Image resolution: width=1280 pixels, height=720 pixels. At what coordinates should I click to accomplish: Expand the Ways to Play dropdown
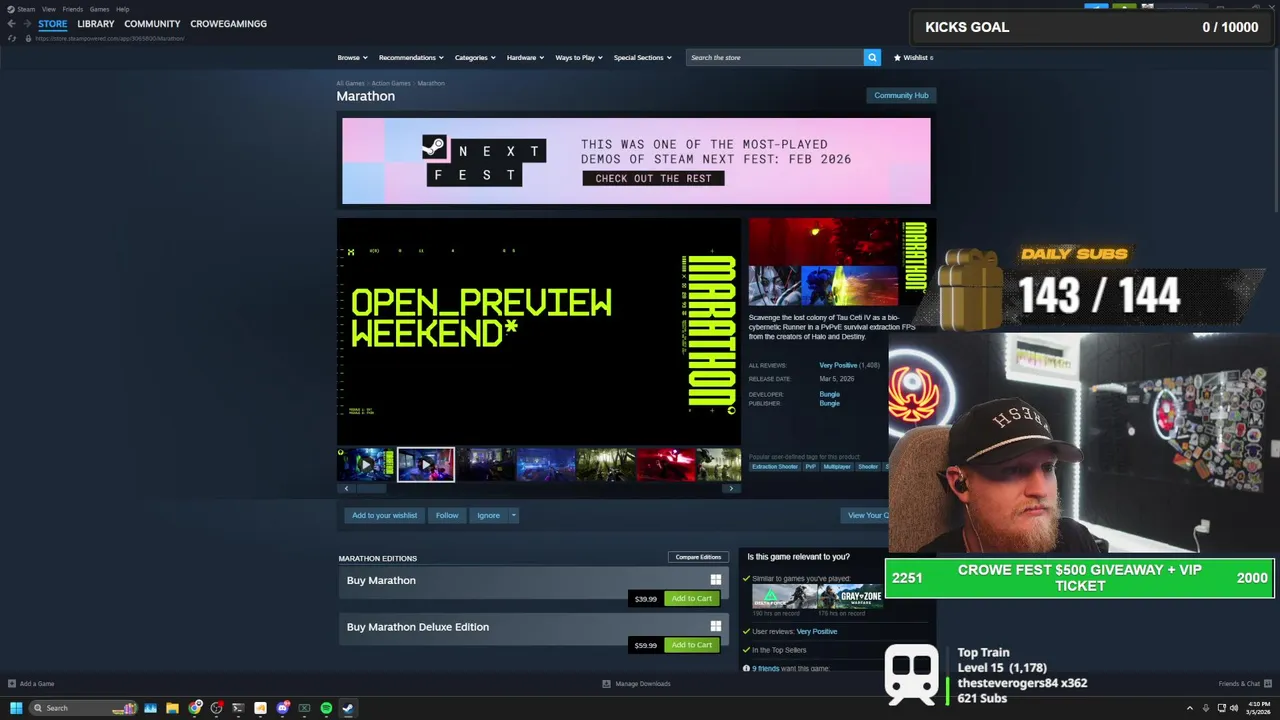(579, 58)
